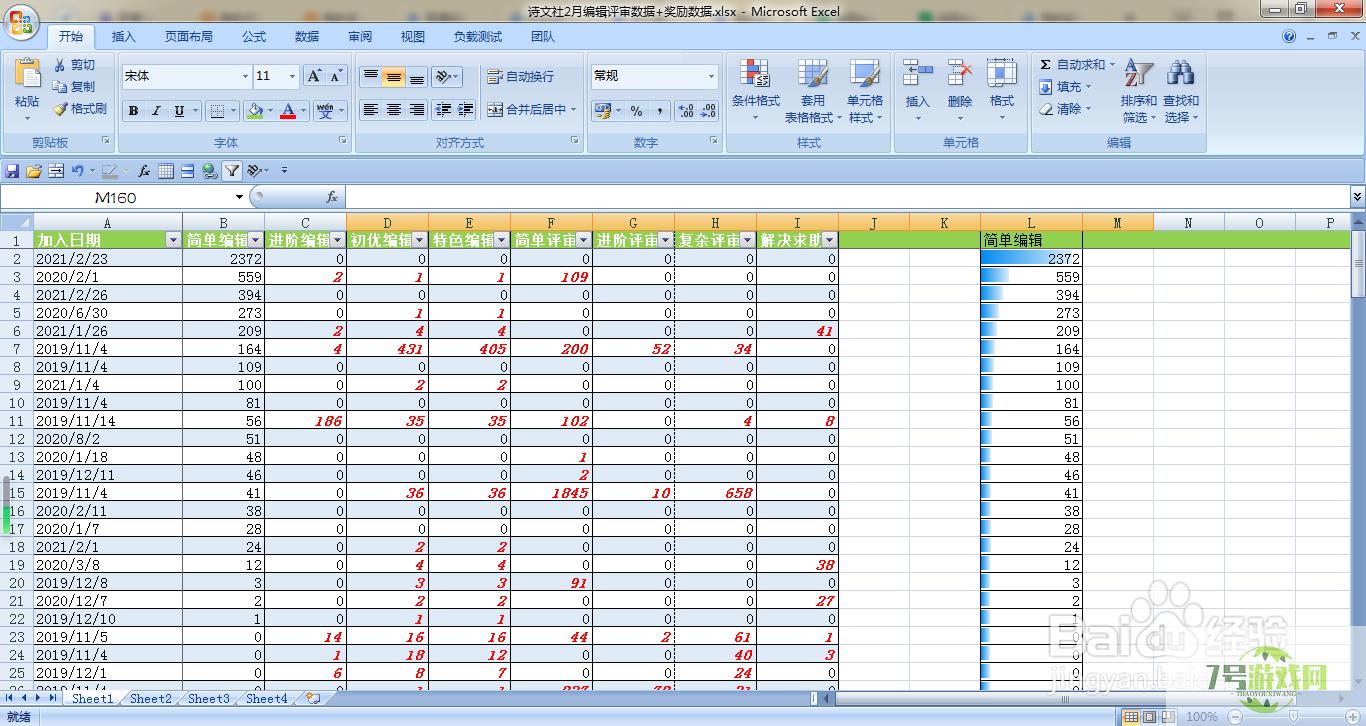Click the increase decimal icon
Screen dimensions: 1366x726
click(686, 111)
